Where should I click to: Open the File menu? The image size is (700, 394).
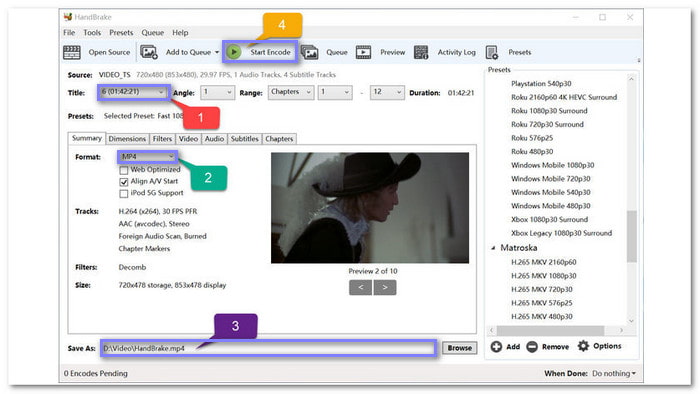click(69, 33)
